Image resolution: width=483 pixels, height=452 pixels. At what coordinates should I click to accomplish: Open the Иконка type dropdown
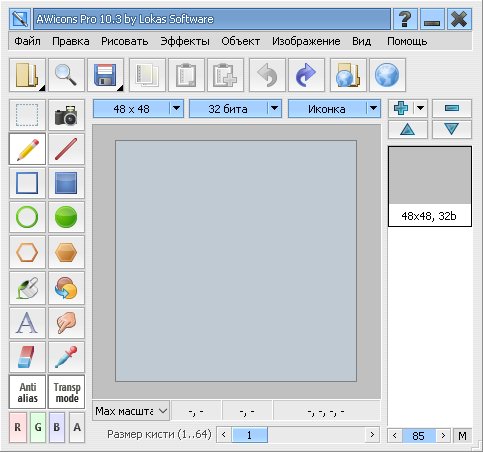pos(334,109)
